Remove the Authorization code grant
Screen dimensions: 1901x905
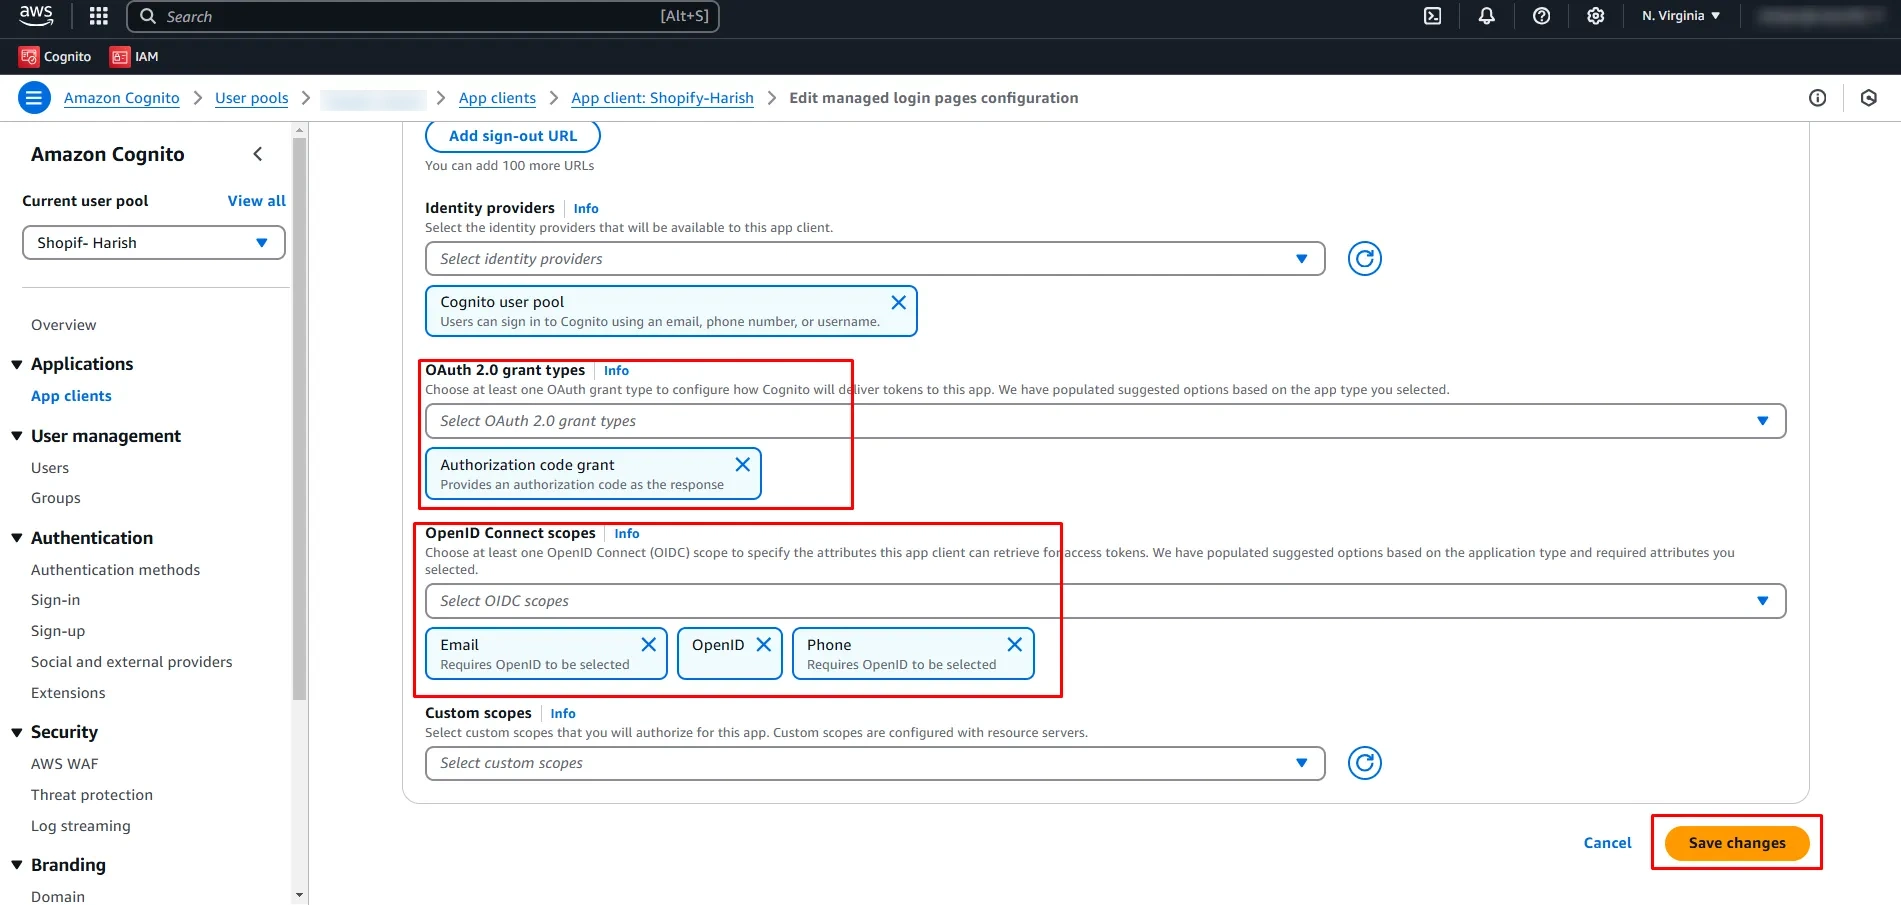pyautogui.click(x=742, y=465)
